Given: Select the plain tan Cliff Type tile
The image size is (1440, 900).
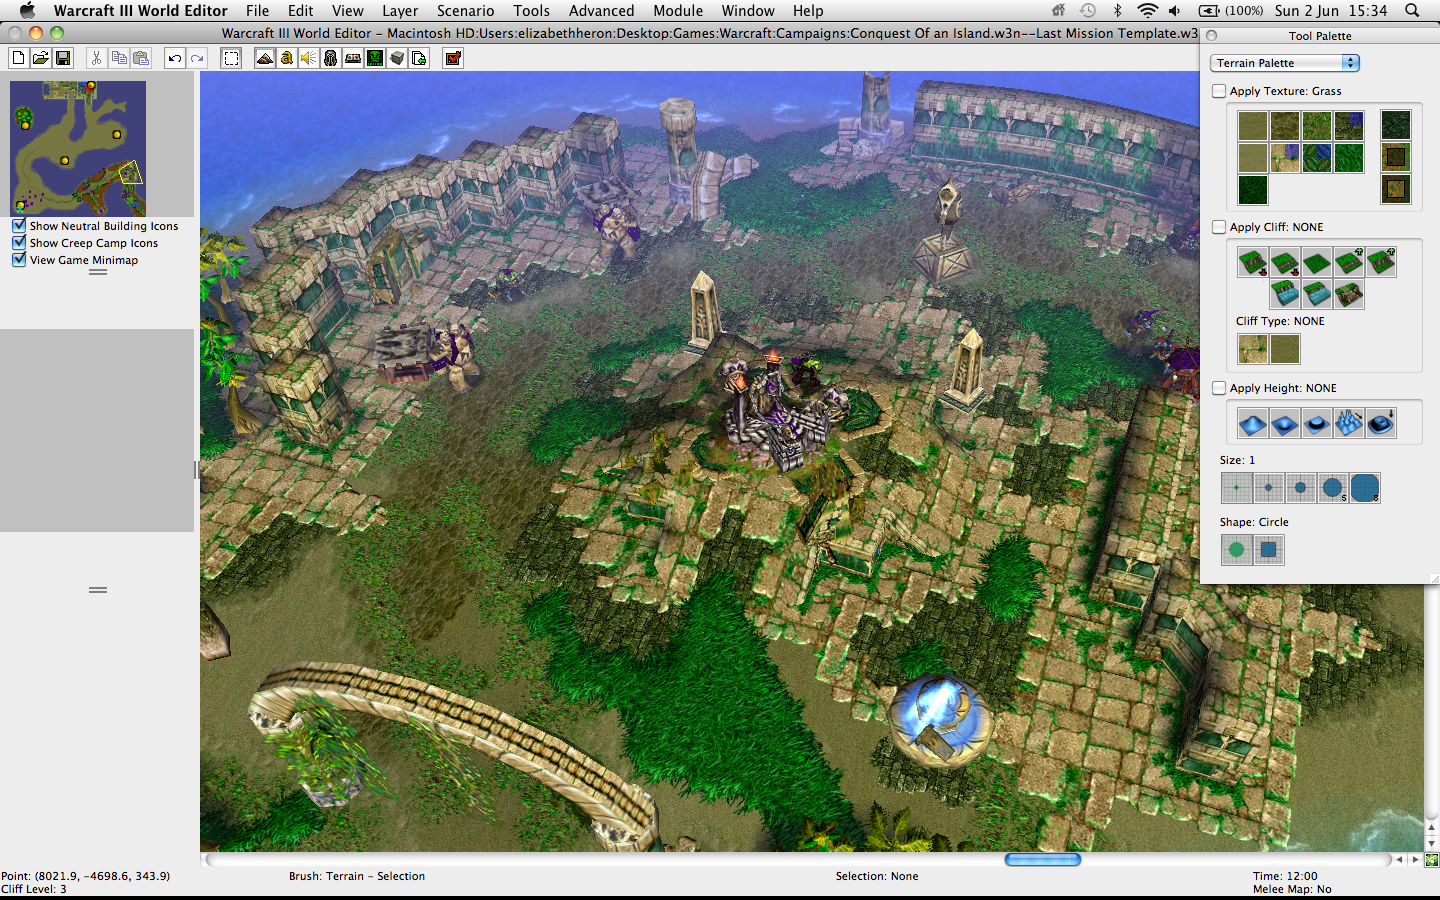Looking at the screenshot, I should tap(1285, 349).
